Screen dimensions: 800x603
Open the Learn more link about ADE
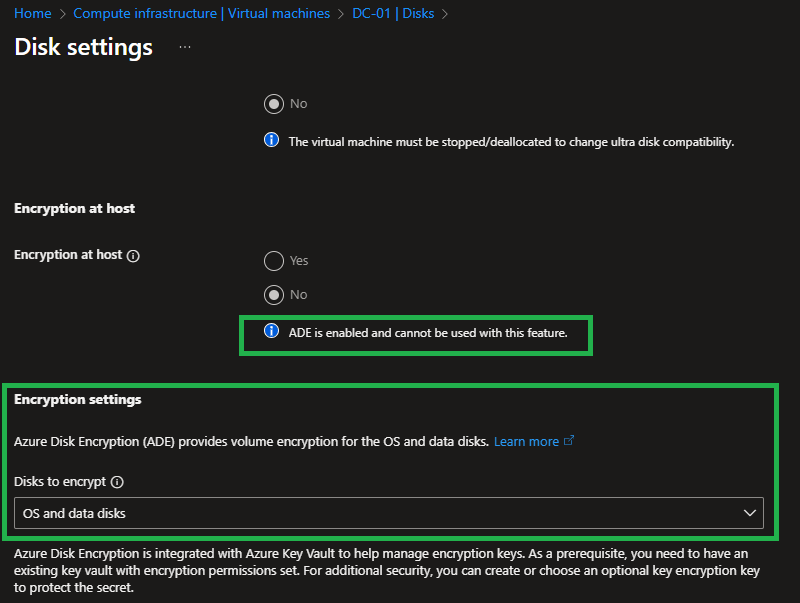point(526,441)
